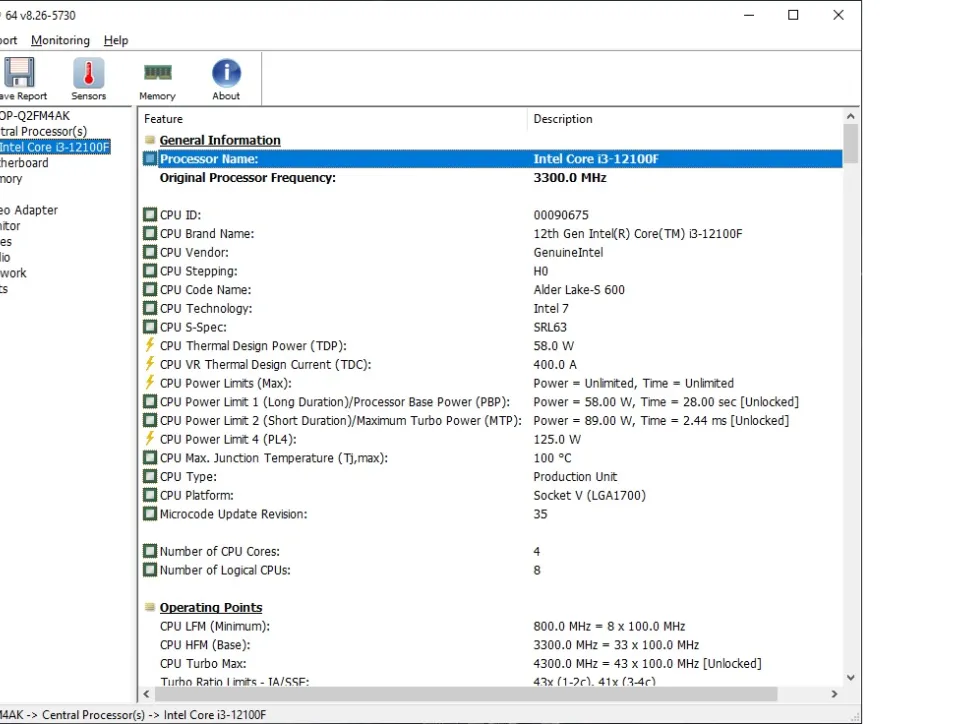This screenshot has width=966, height=724.
Task: Click the horizontal scrollbar right arrow
Action: point(835,694)
